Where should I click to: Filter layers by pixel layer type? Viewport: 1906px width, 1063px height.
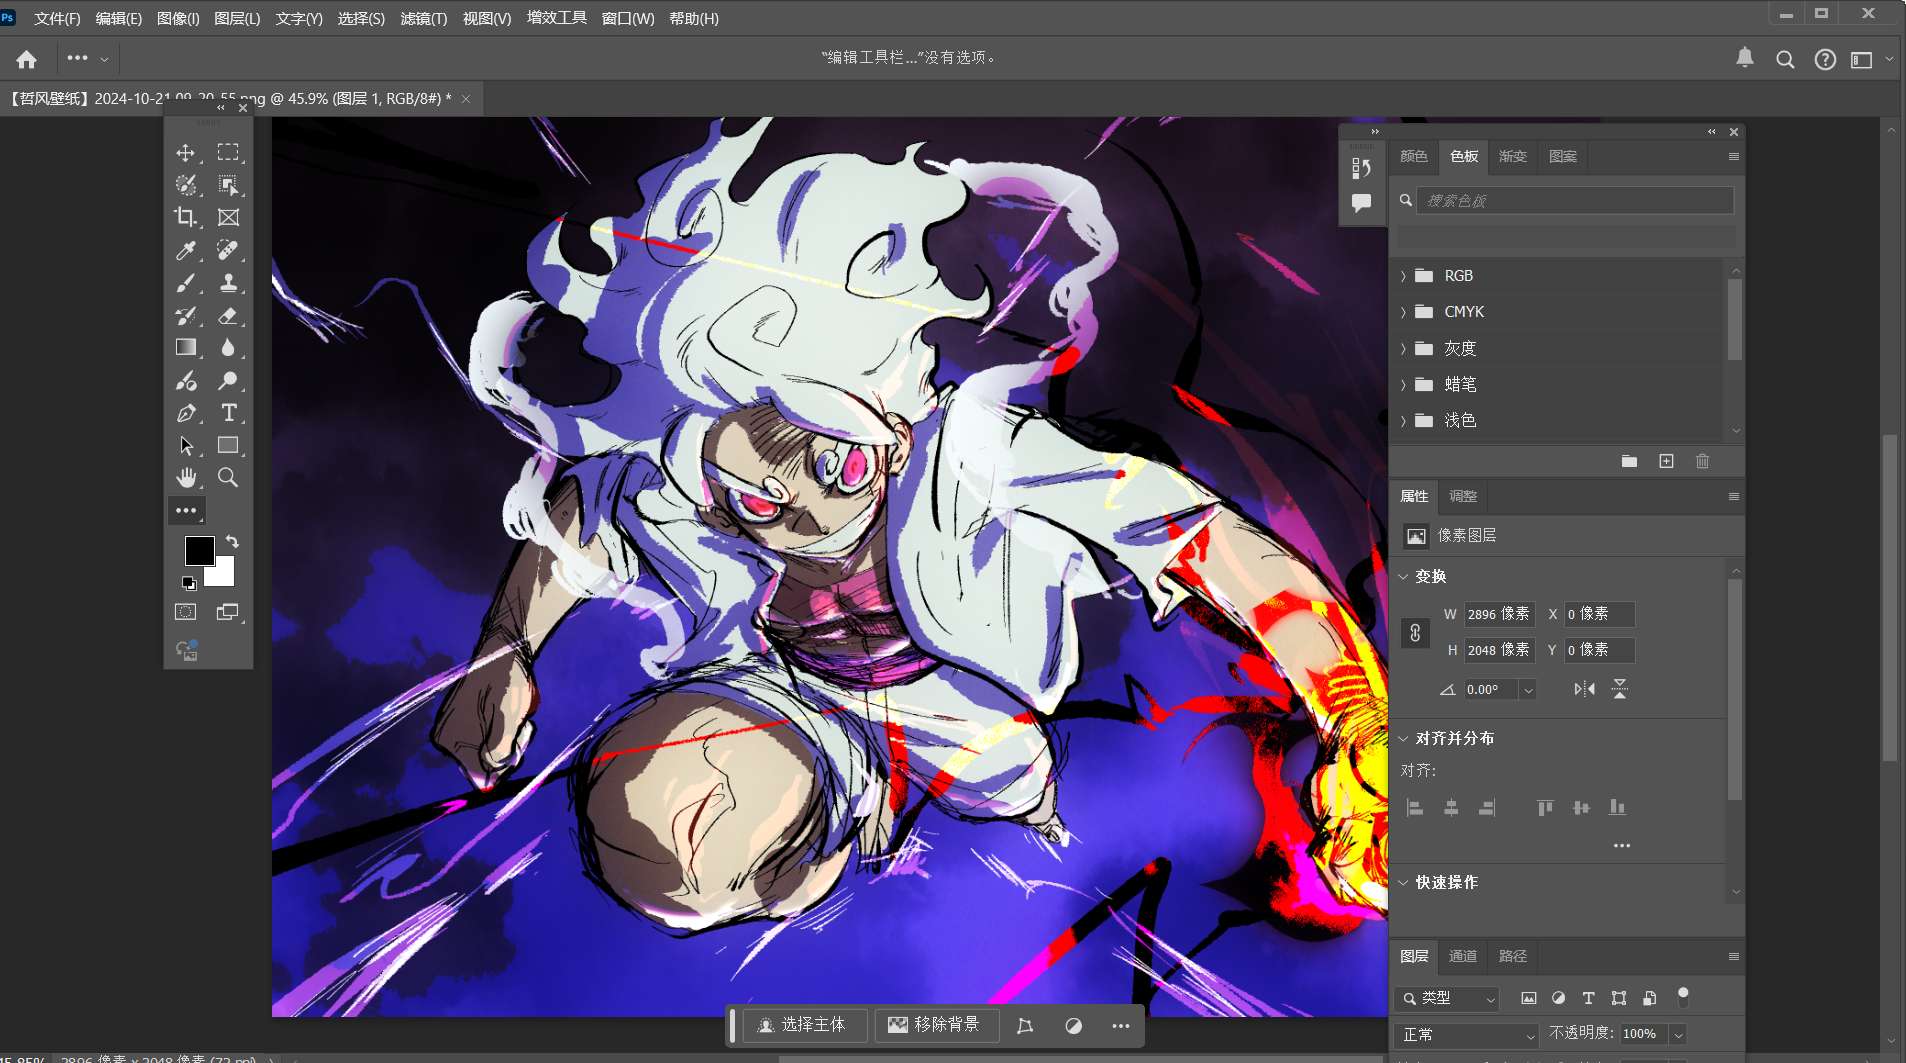tap(1528, 998)
